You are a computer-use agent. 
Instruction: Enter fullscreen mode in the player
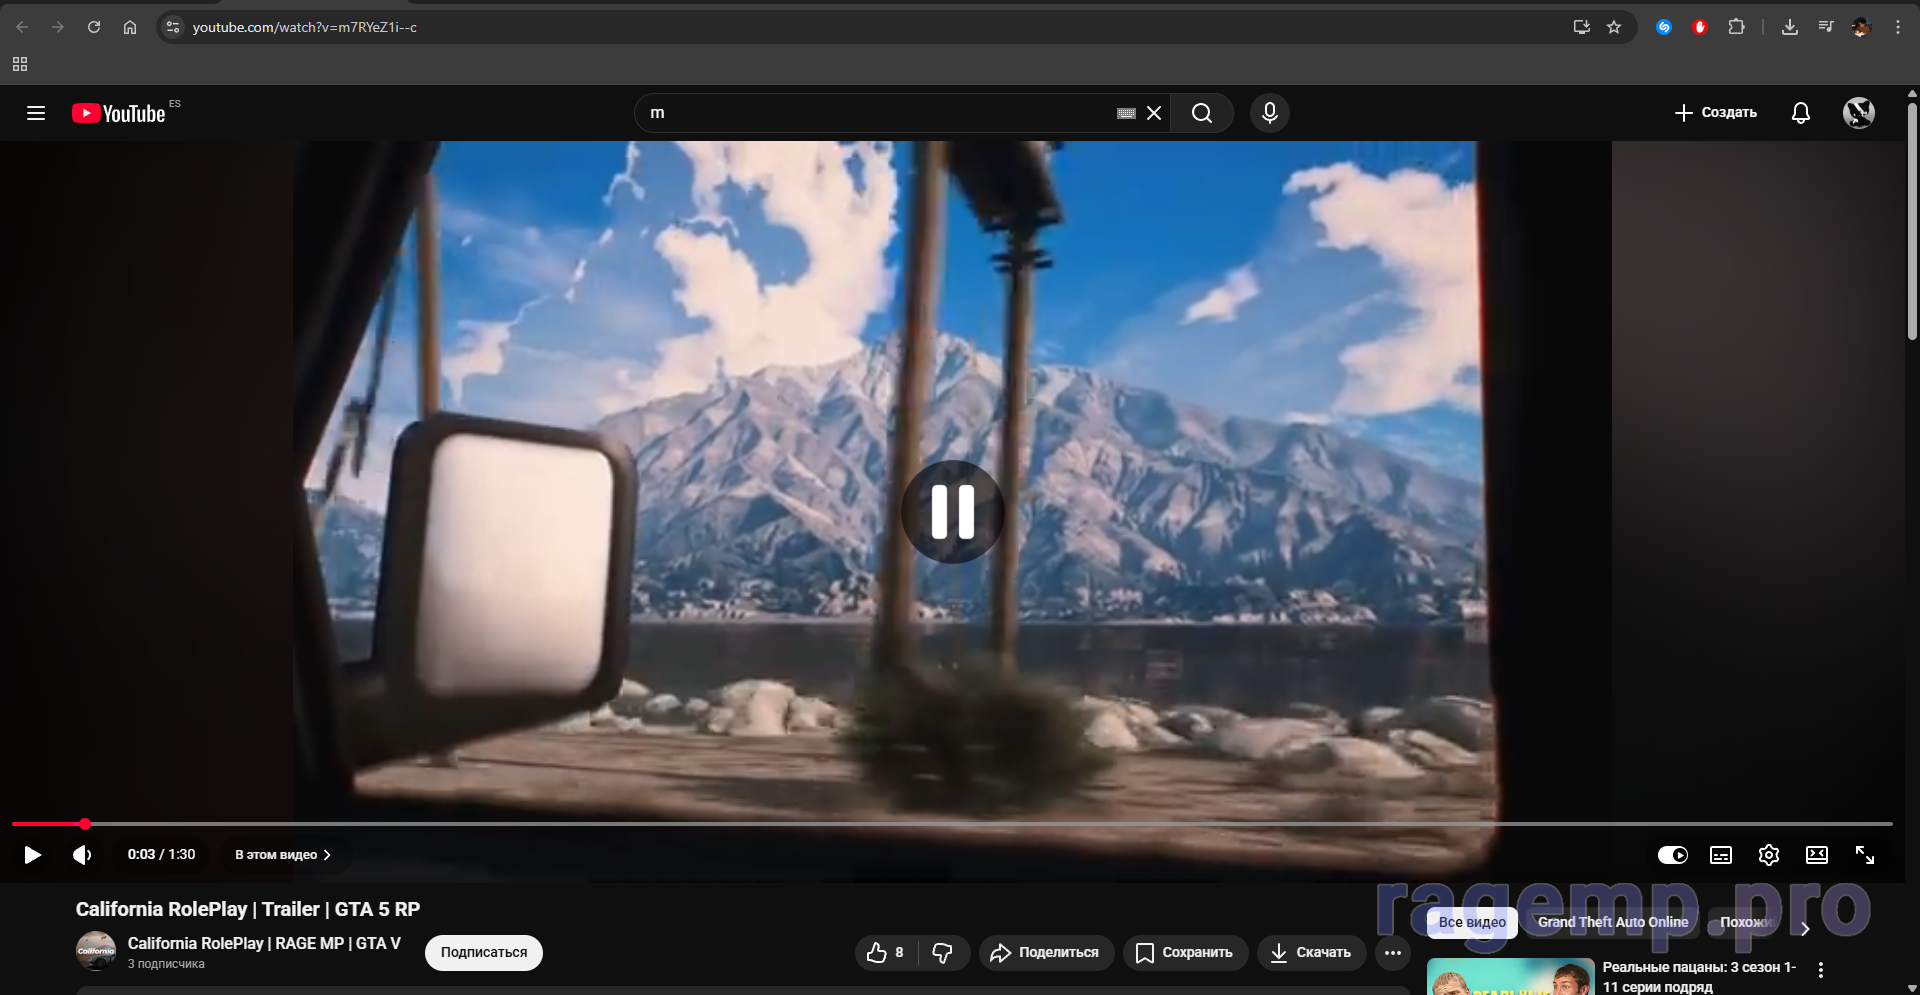[x=1864, y=855]
